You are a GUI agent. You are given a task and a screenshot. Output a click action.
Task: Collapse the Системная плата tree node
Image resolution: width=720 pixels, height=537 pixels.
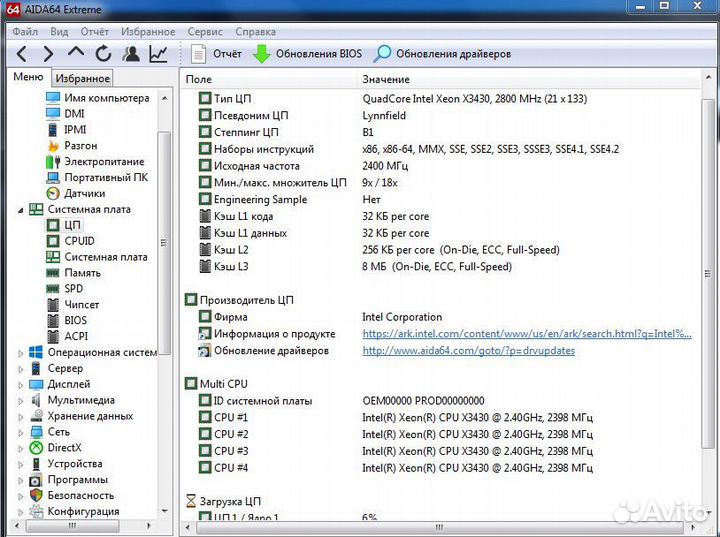click(20, 210)
